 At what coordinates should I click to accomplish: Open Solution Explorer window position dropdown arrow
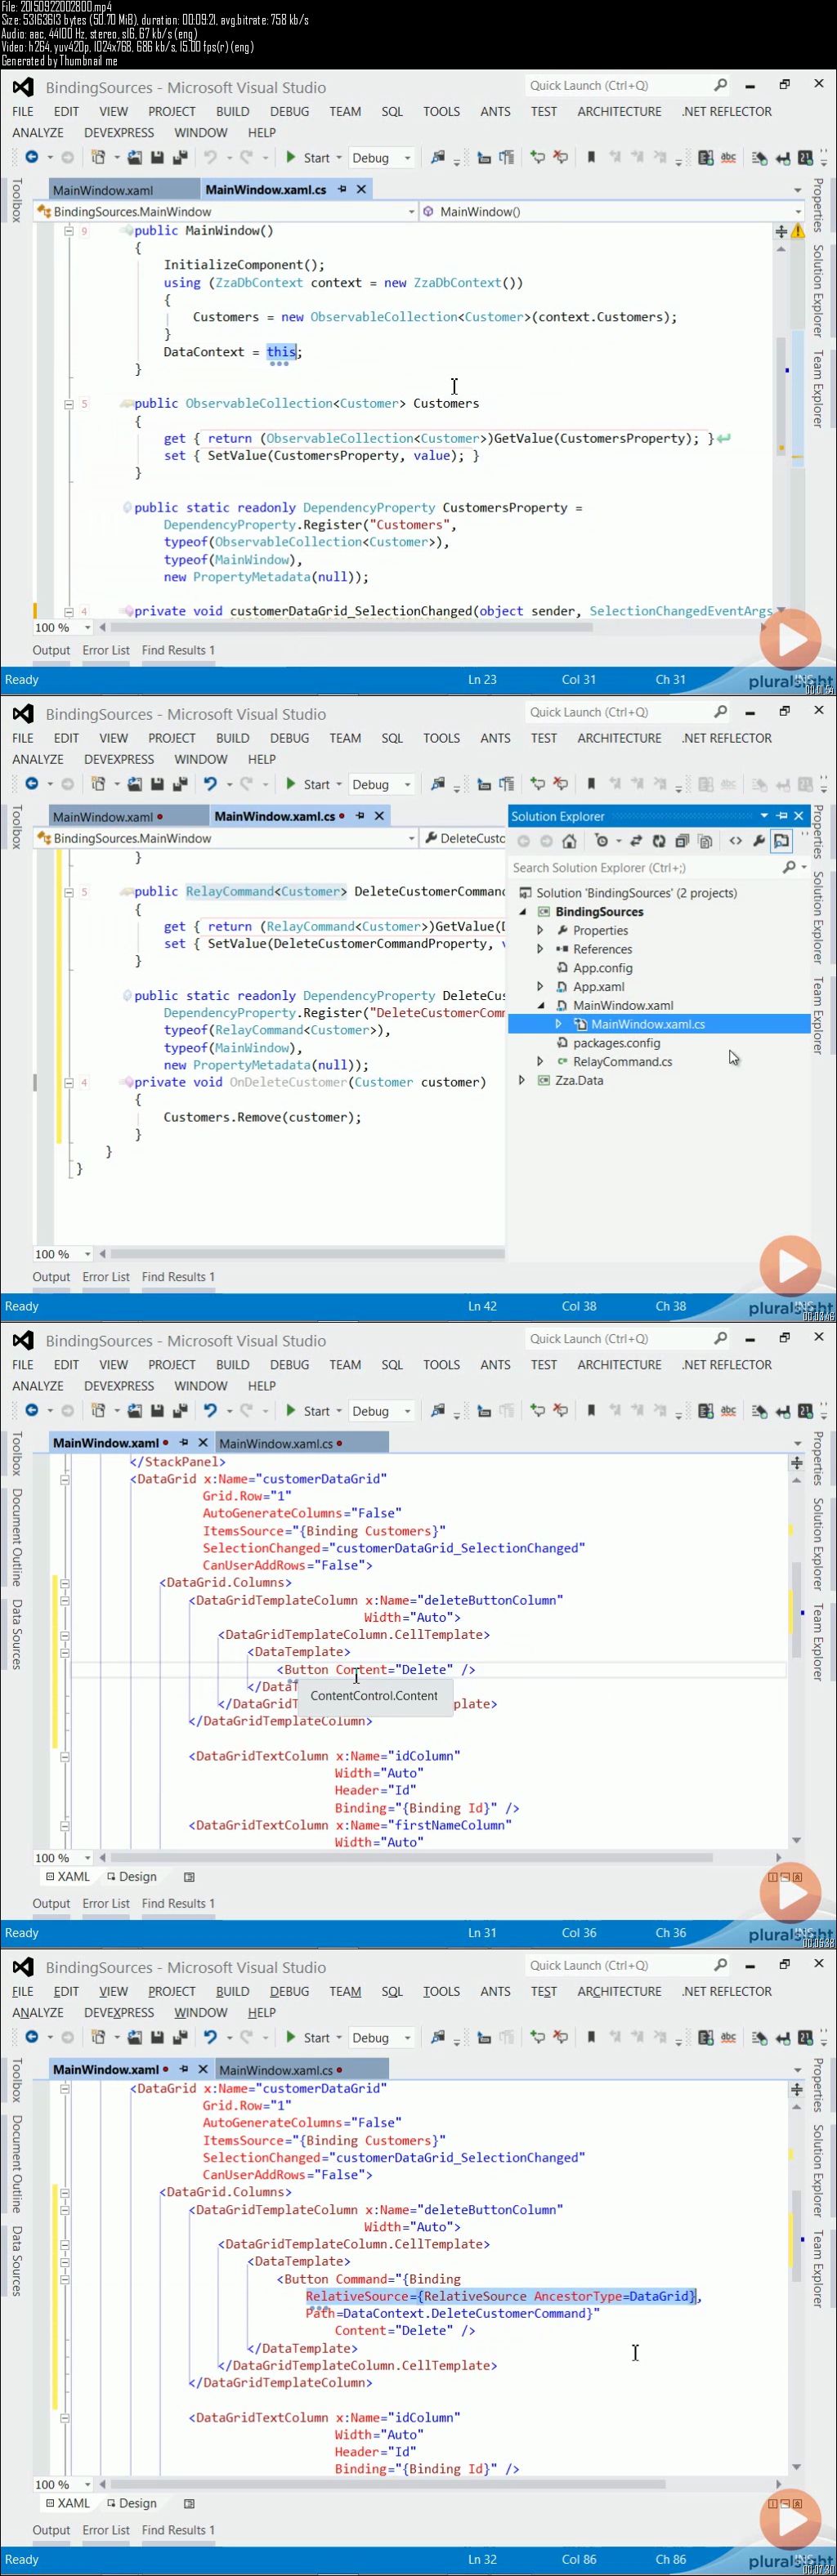[x=764, y=815]
